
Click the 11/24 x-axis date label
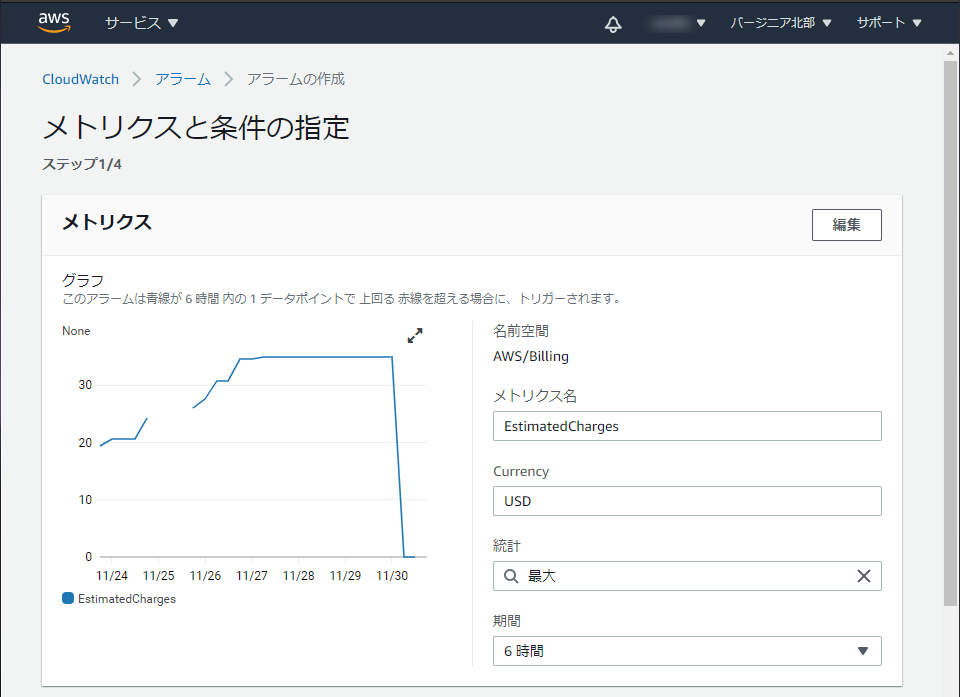point(112,576)
